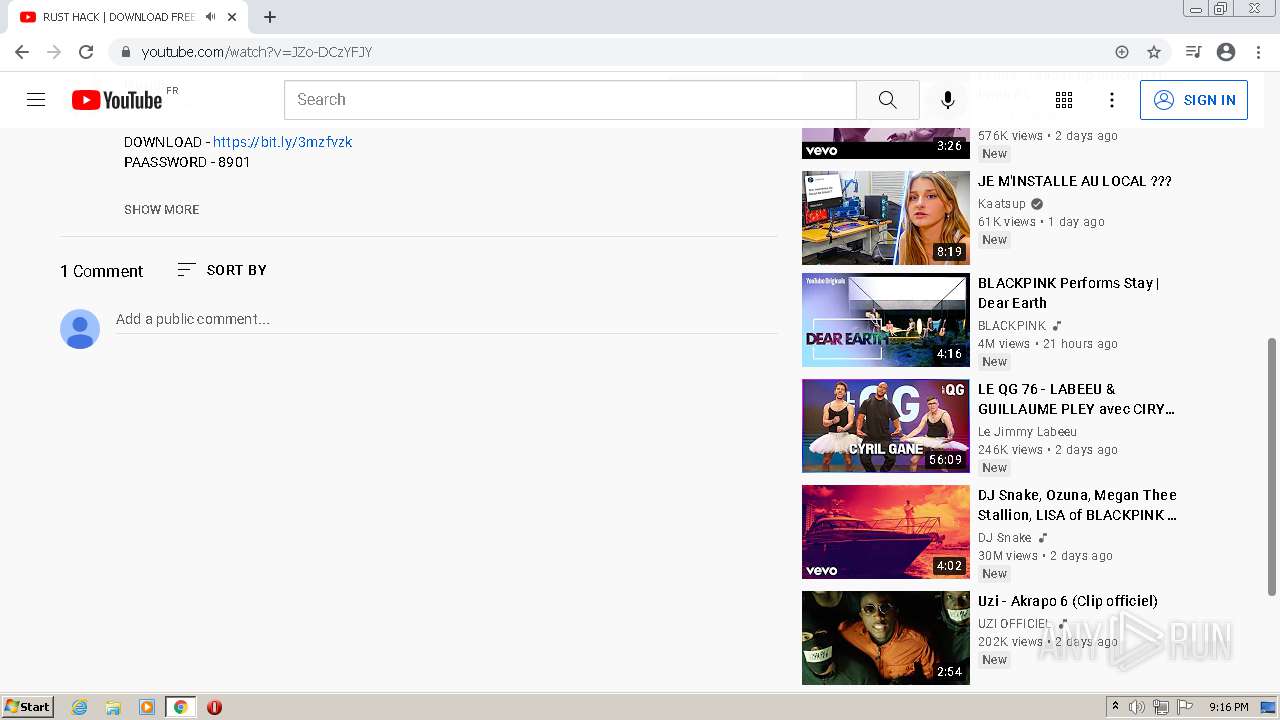Open the Uzi Akrapo 6 thumbnail
The image size is (1280, 720).
[x=886, y=638]
